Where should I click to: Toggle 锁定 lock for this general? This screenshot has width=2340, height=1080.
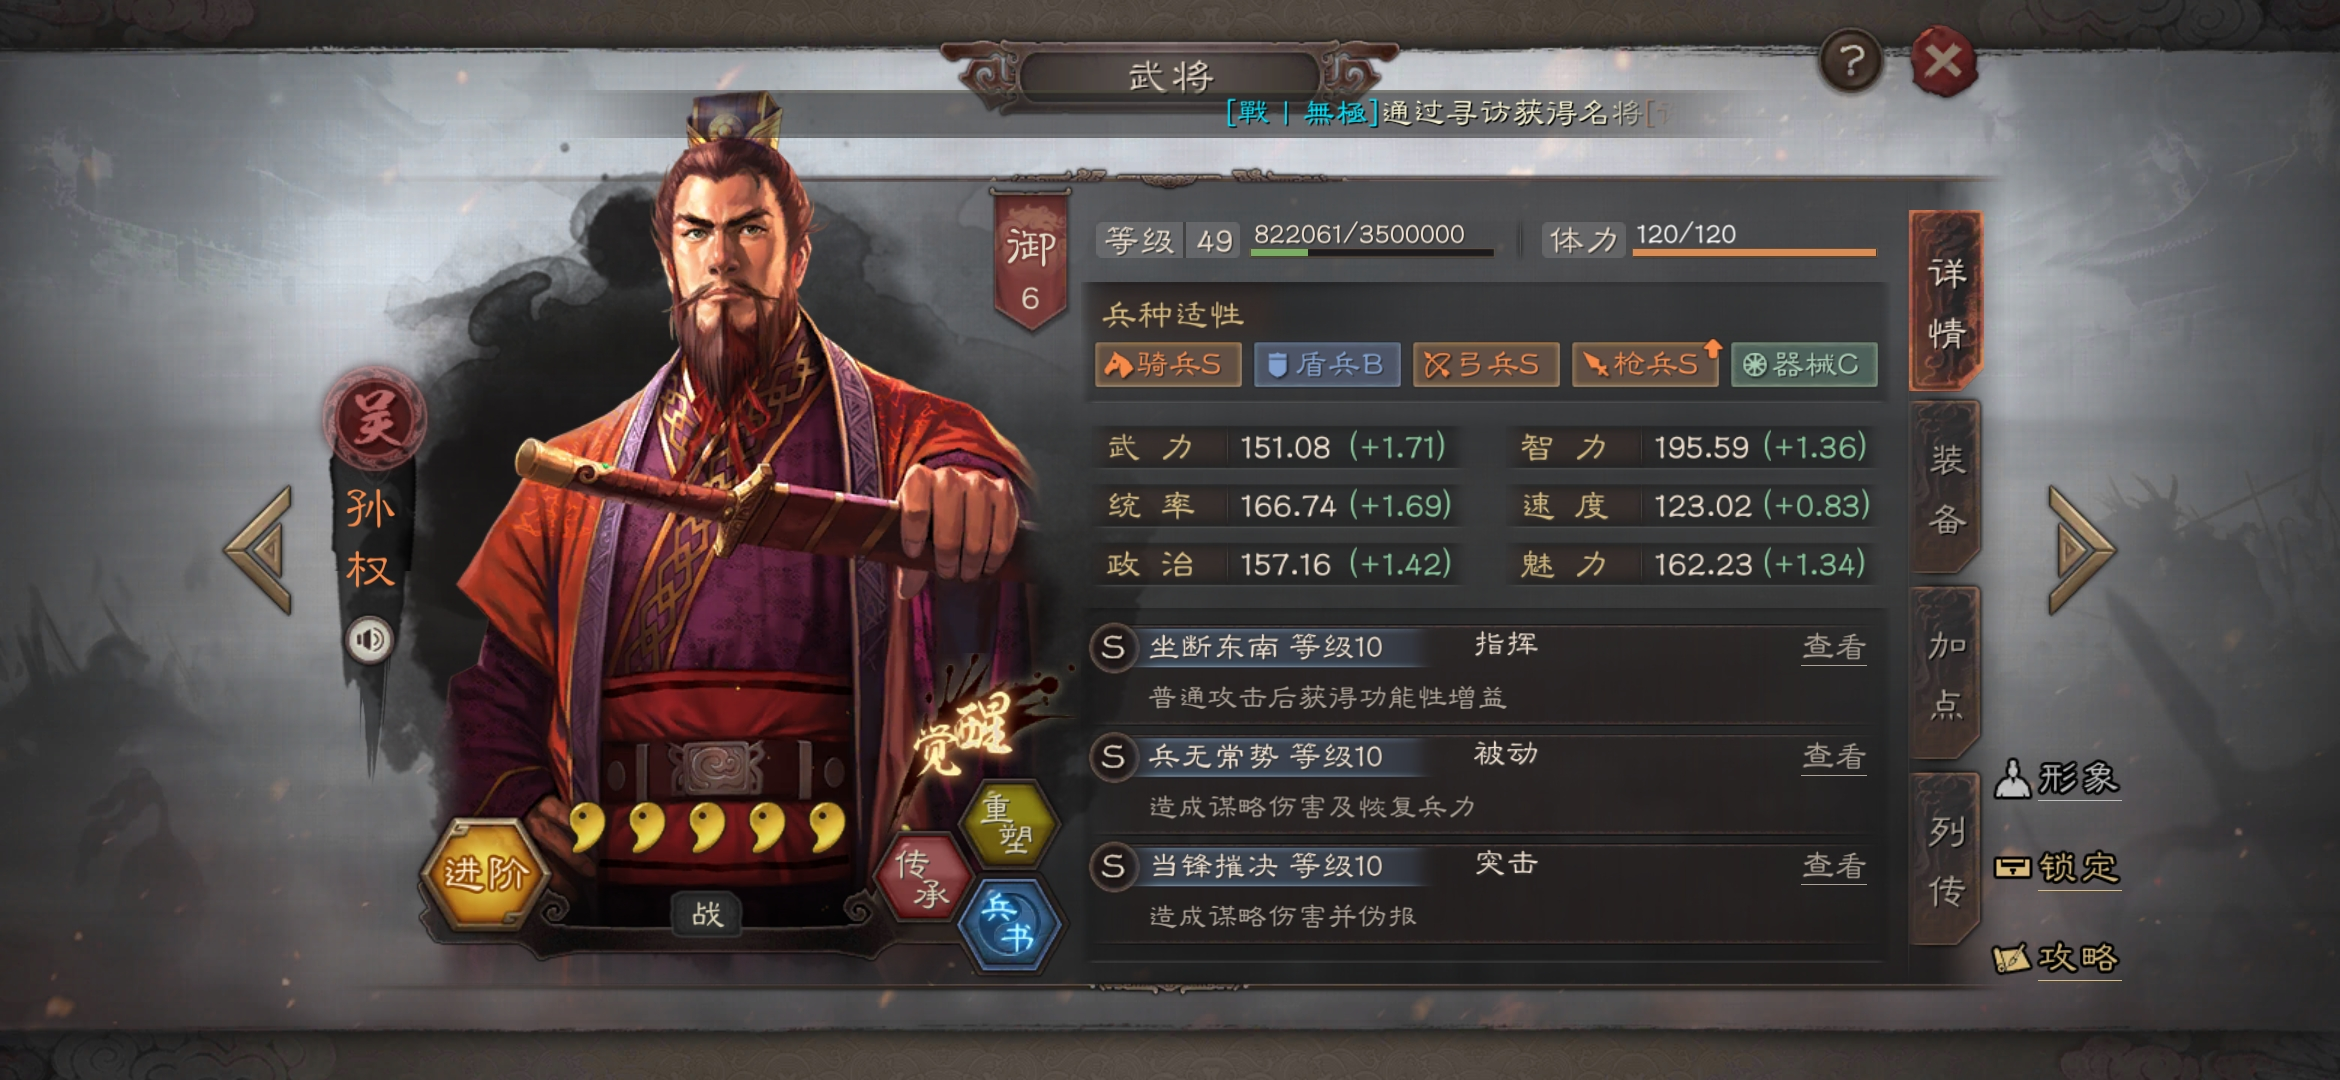2058,867
